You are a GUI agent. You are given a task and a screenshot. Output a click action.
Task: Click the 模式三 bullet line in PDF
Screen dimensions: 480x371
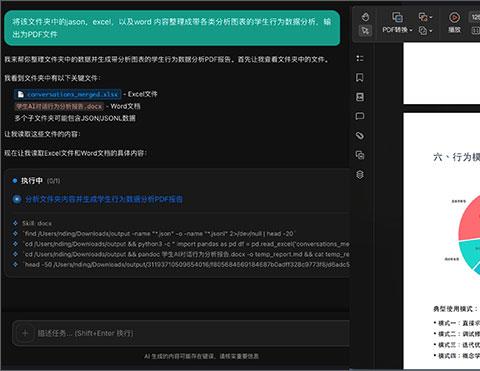coord(457,345)
